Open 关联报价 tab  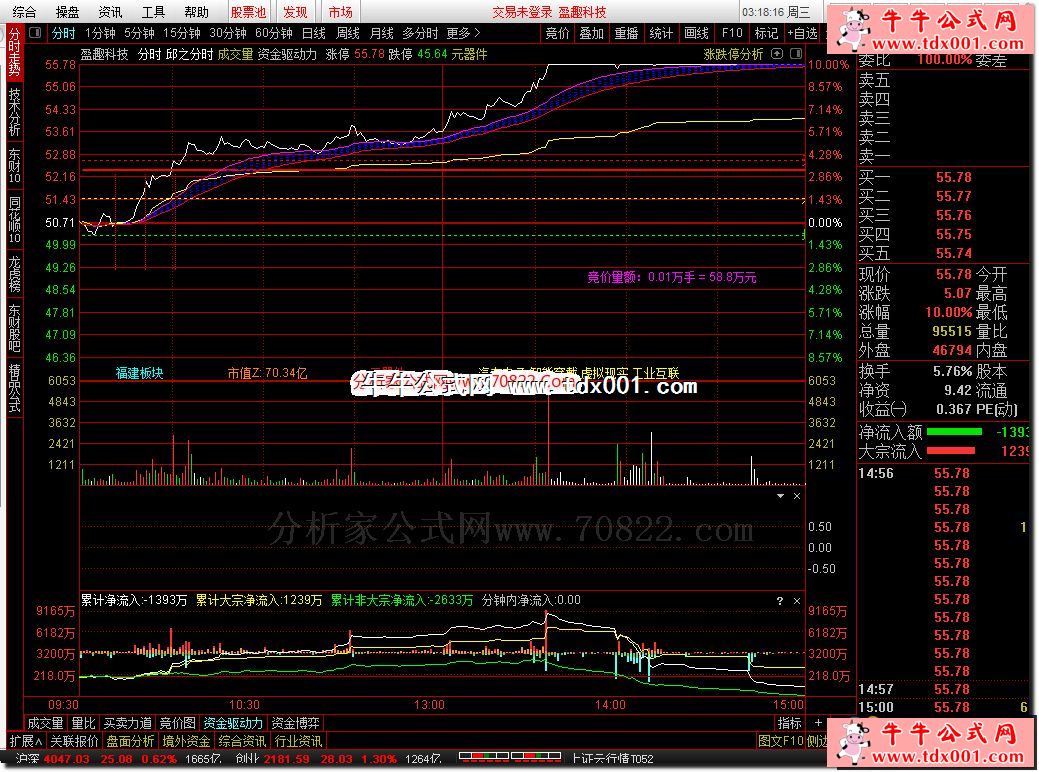click(74, 741)
